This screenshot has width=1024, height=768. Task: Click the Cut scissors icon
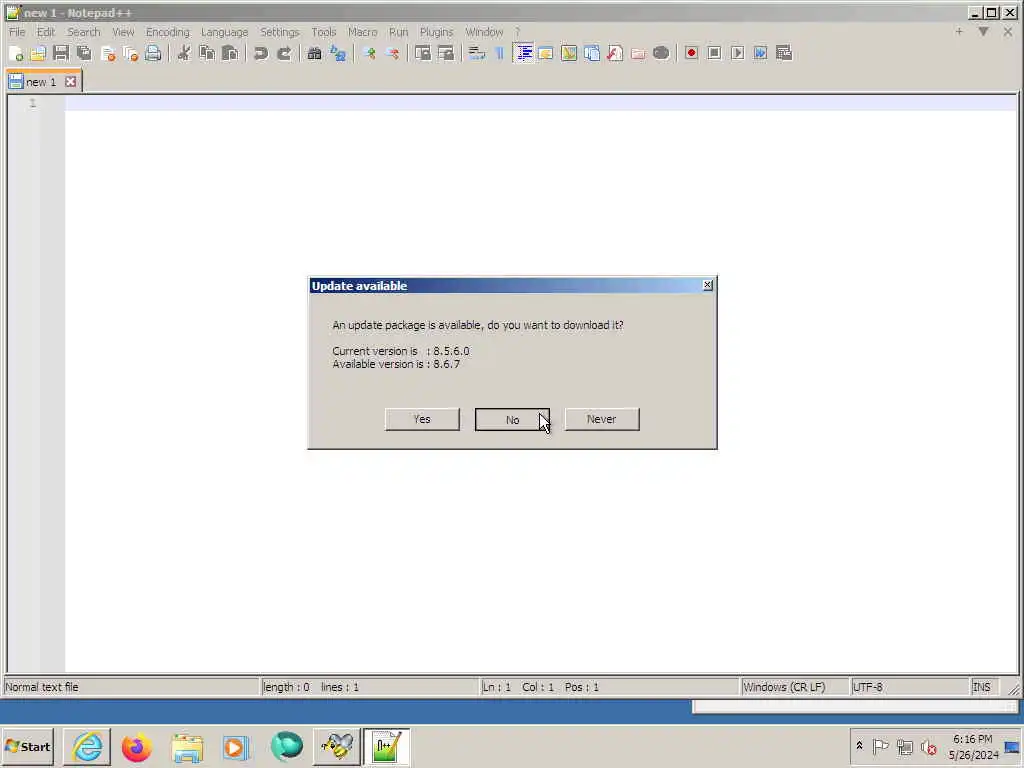(x=184, y=54)
